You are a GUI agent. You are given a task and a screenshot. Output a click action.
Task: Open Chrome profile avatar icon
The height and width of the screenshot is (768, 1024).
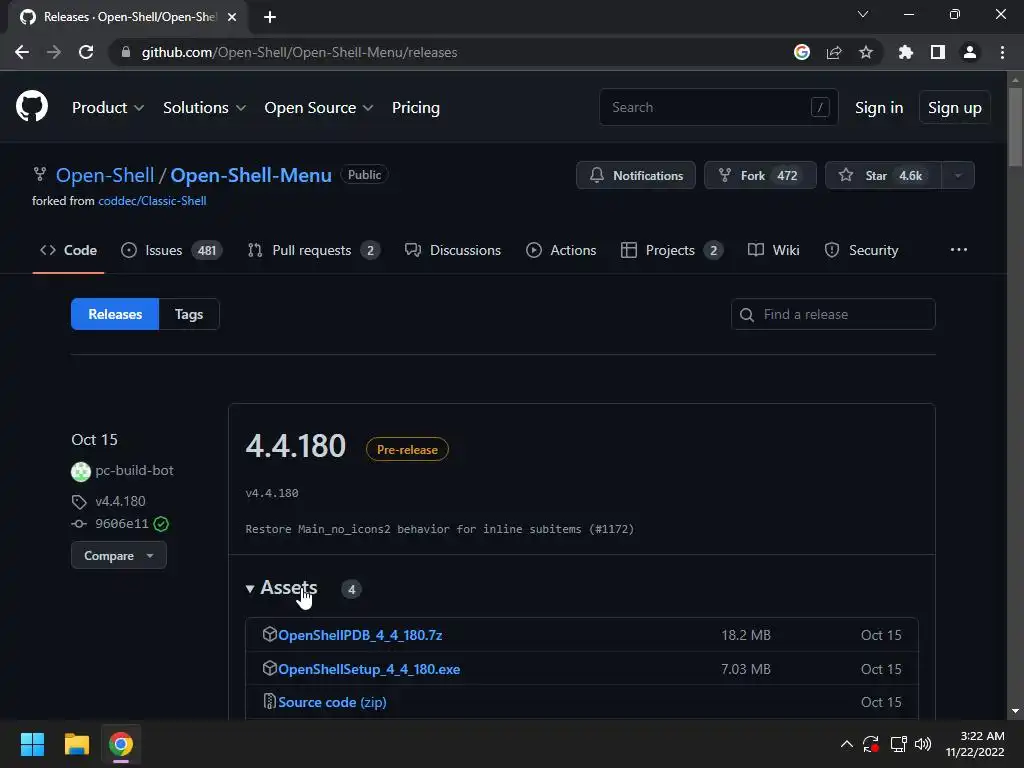click(970, 52)
